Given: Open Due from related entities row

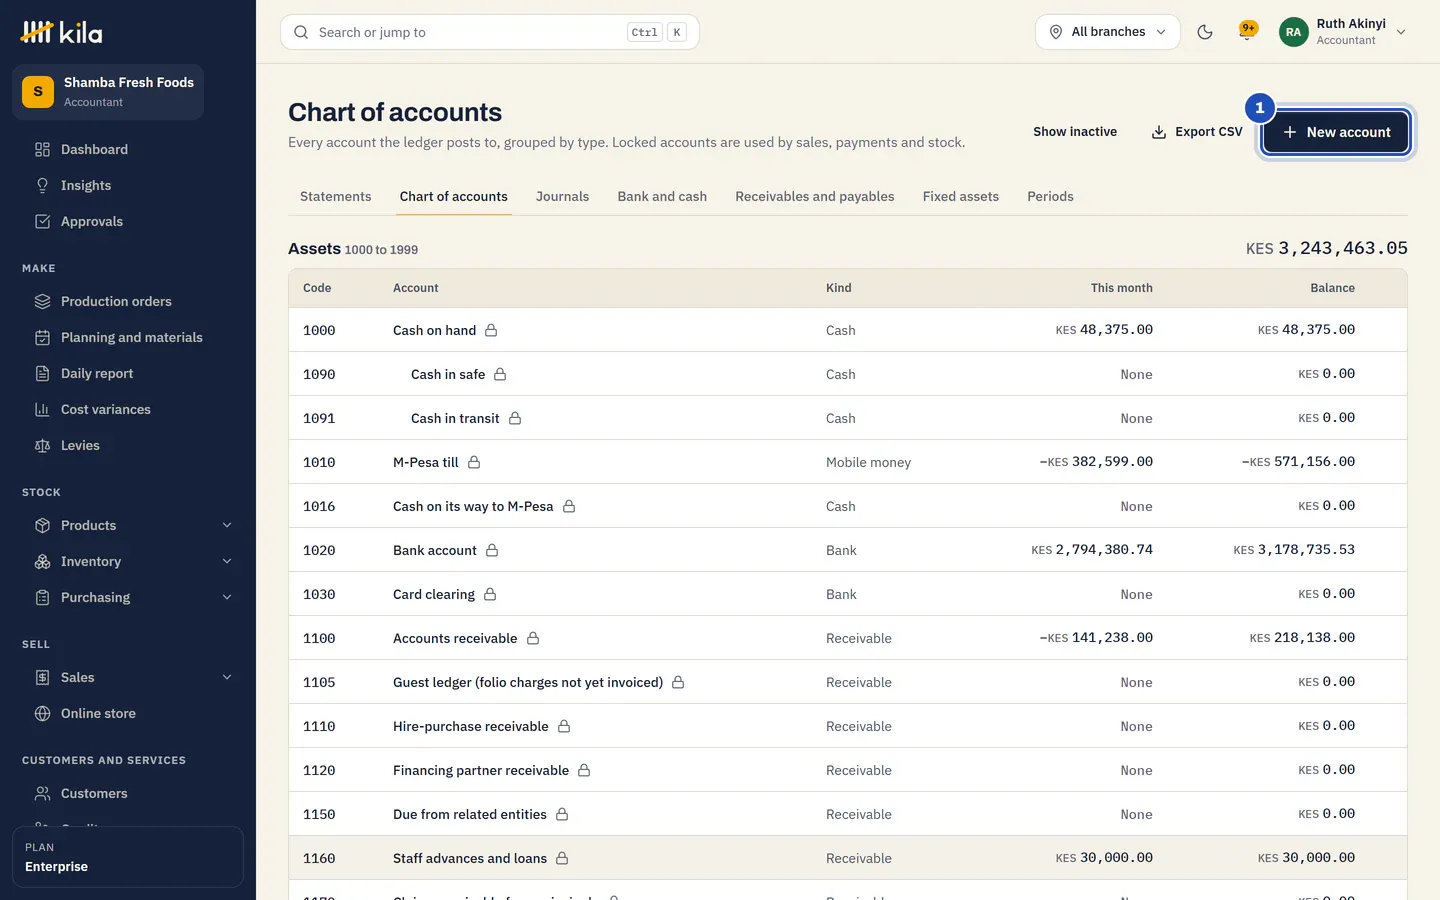Looking at the screenshot, I should click(848, 814).
